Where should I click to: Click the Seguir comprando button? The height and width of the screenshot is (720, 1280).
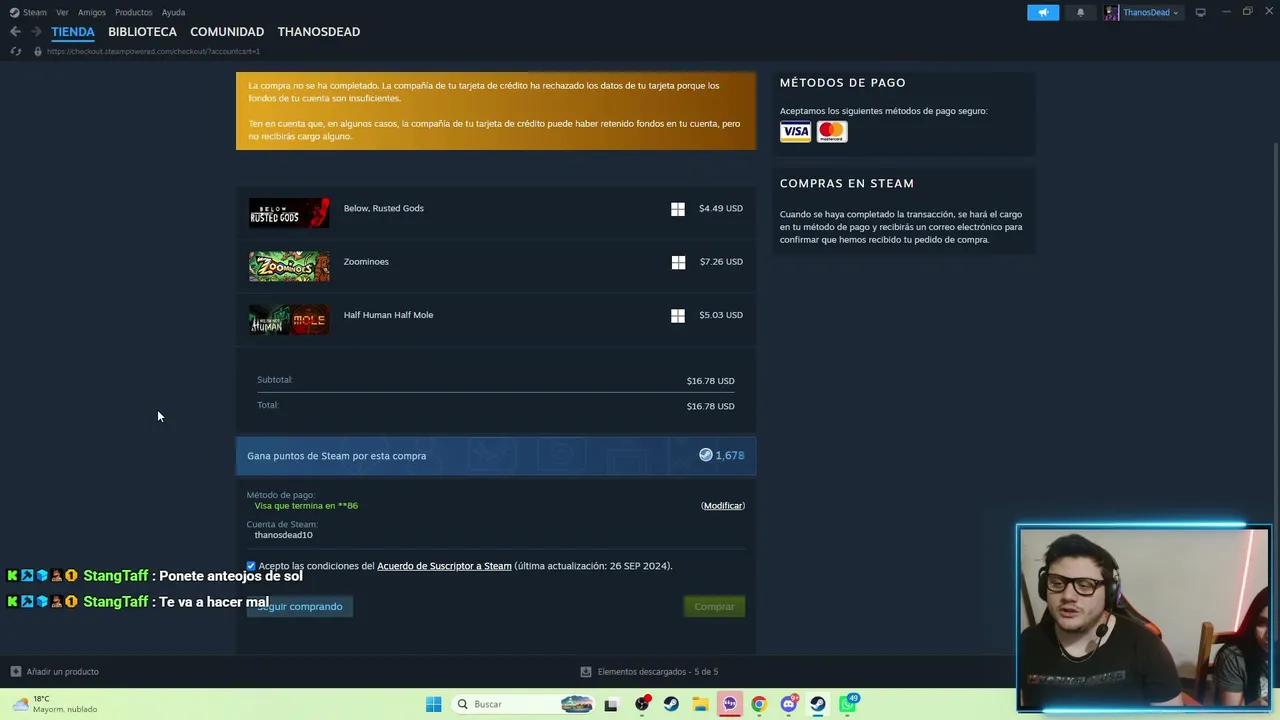point(300,606)
